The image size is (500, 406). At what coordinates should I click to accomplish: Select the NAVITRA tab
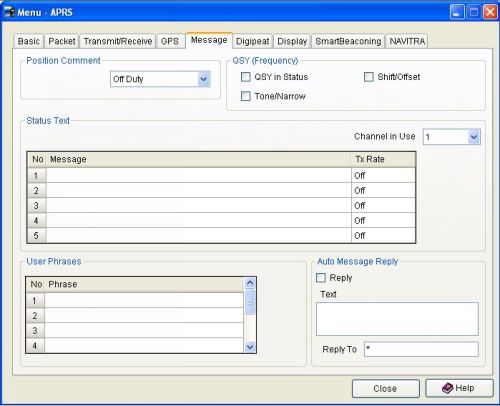407,41
